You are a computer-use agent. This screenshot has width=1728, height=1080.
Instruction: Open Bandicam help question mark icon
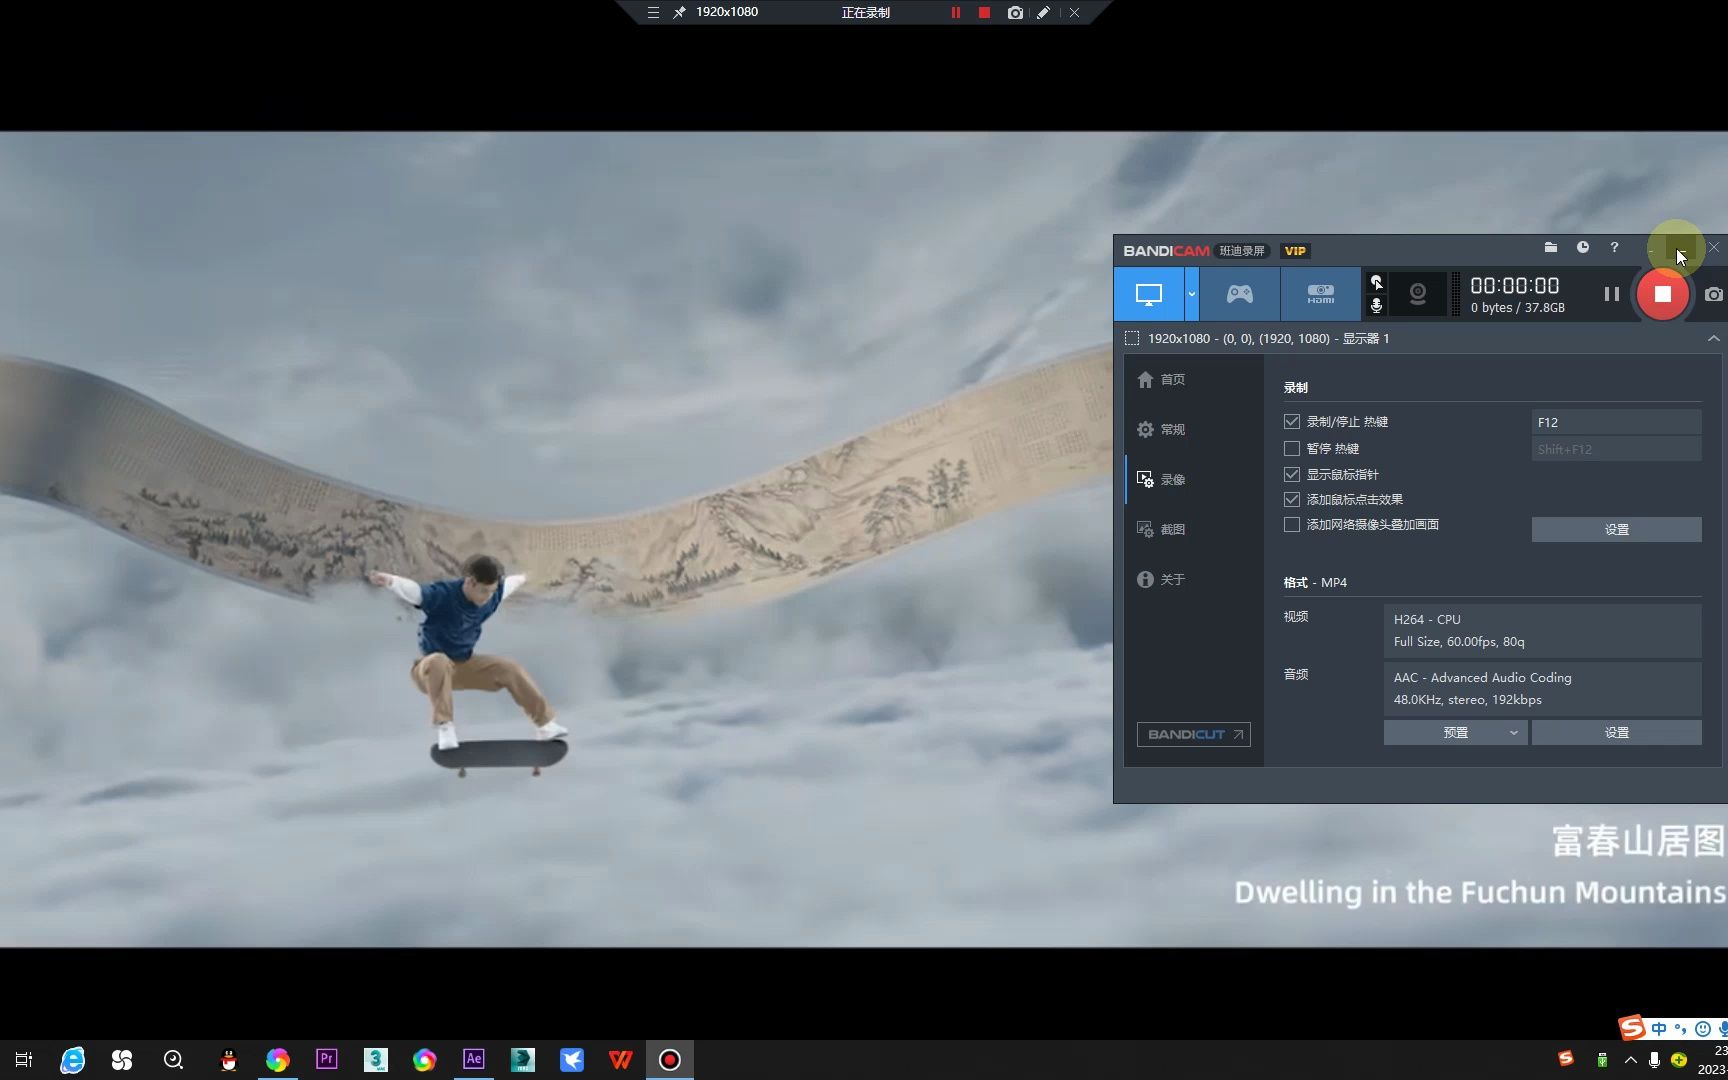[x=1614, y=247]
